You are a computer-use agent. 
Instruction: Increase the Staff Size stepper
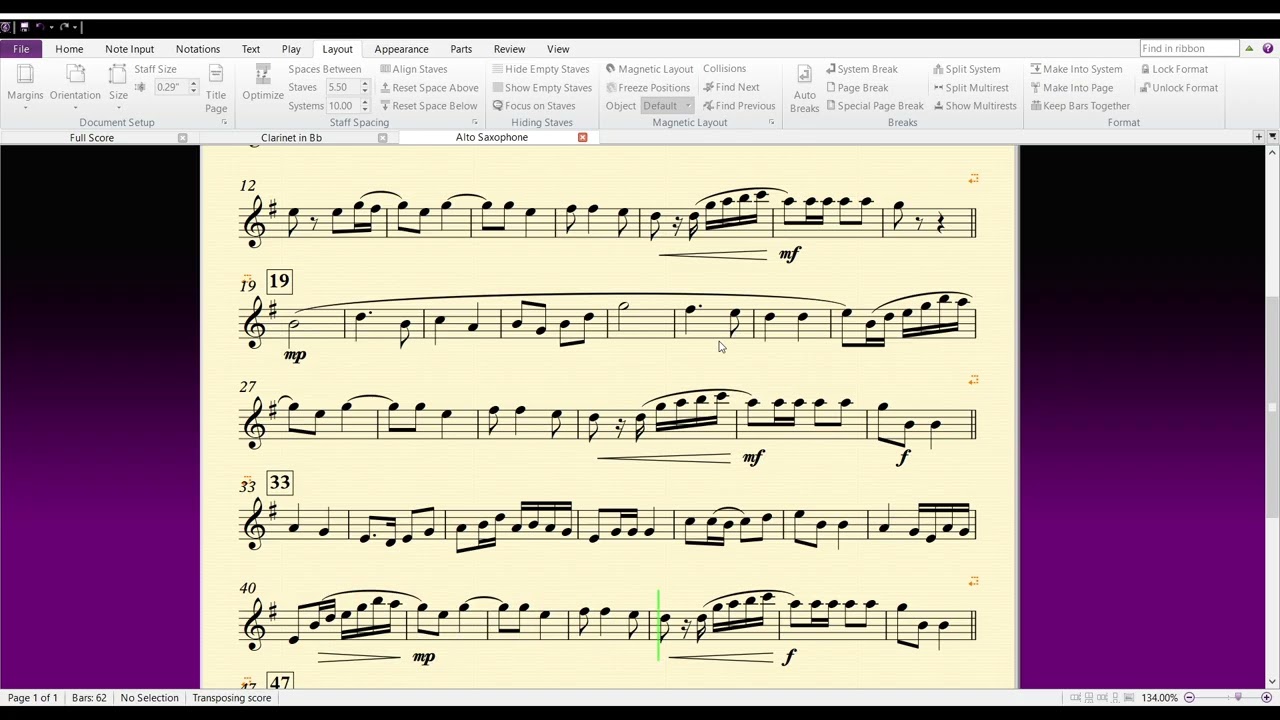click(x=193, y=84)
